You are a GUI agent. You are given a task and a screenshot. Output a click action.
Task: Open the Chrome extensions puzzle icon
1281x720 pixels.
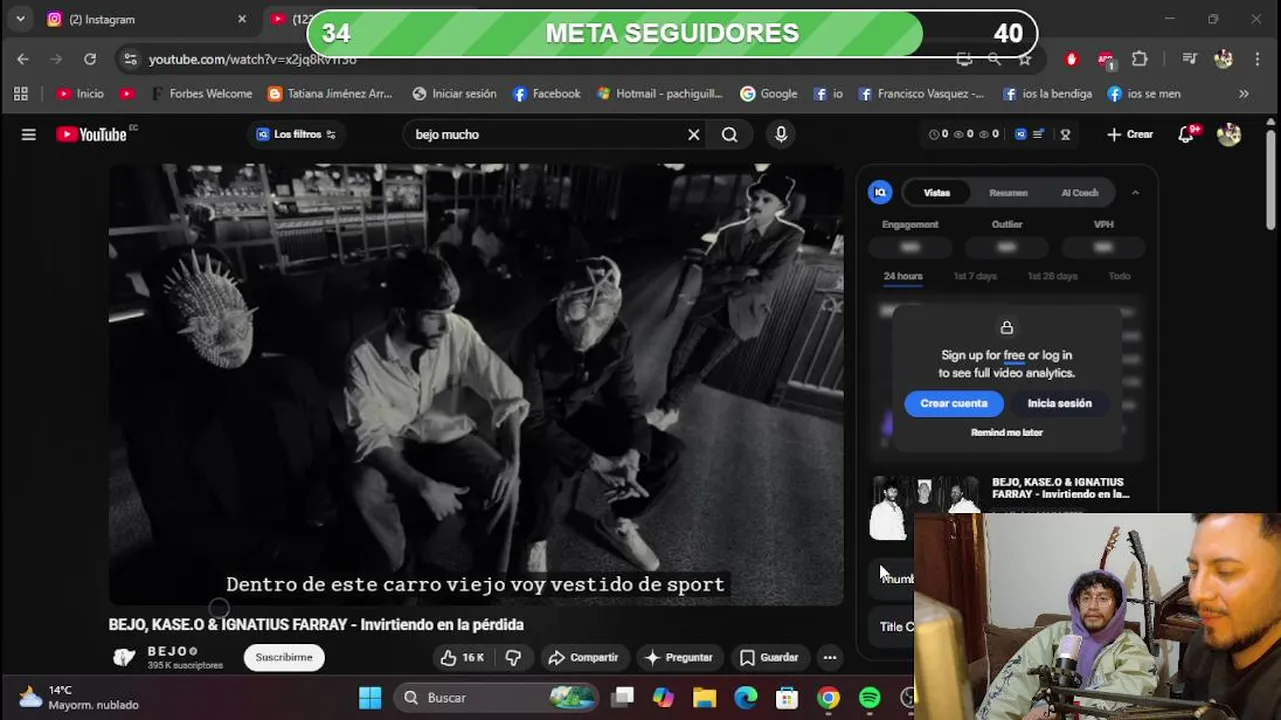[x=1140, y=59]
